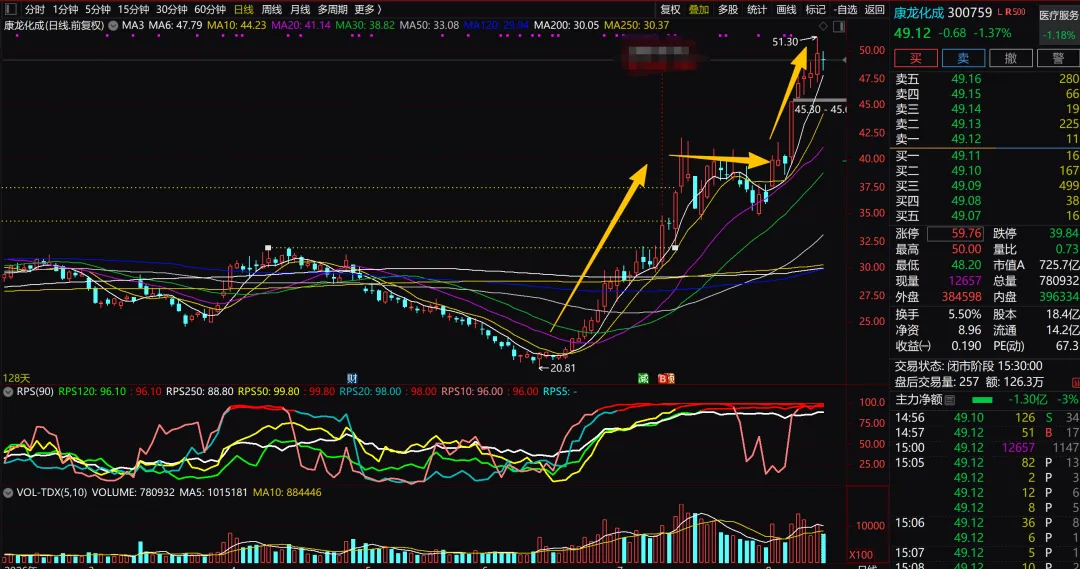1080x569 pixels.
Task: Click the green 减 marker on timeline
Action: (643, 378)
